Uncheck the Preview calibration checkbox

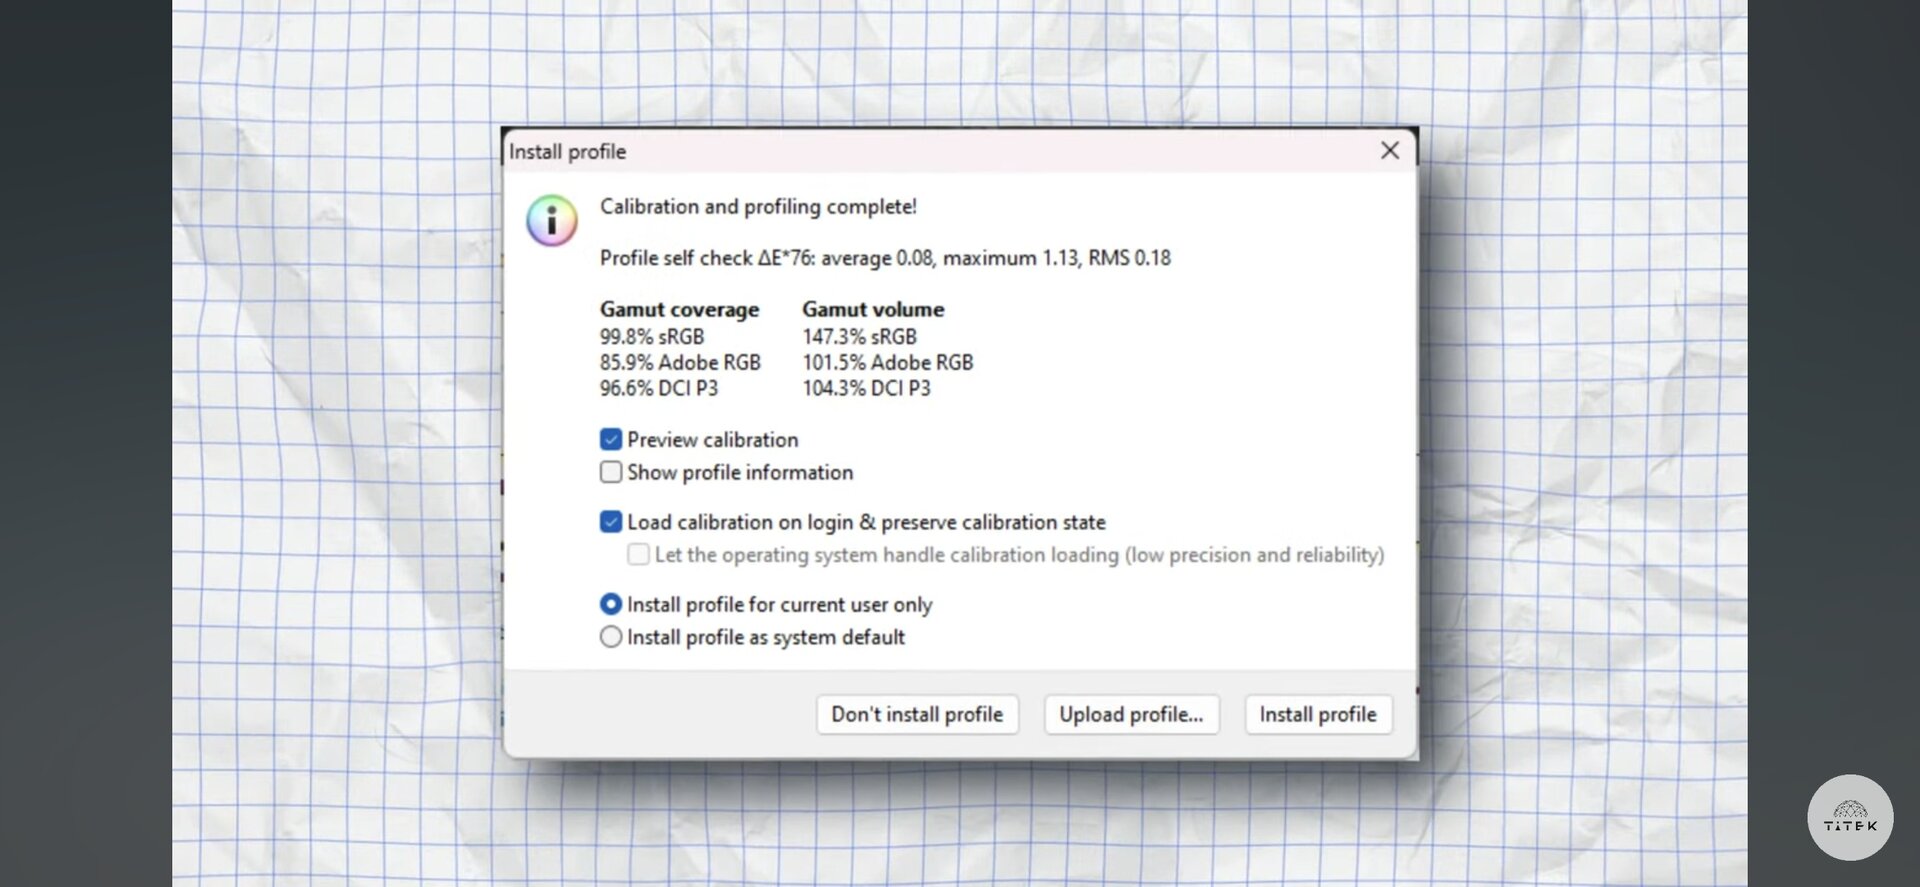pos(611,440)
